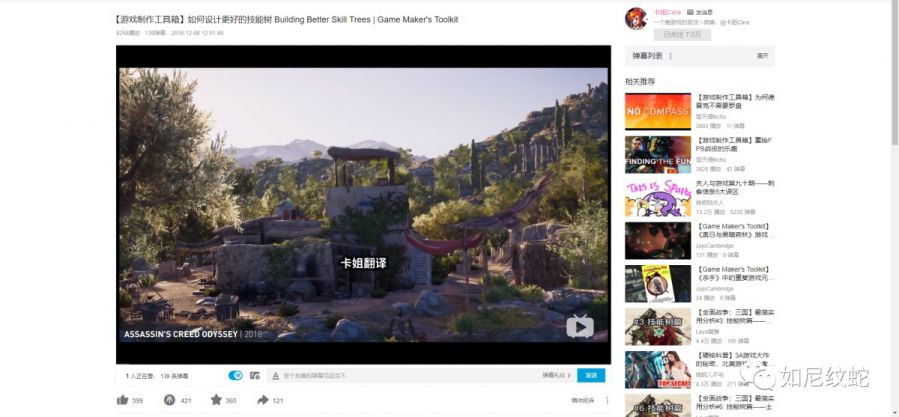This screenshot has height=417, width=899.
Task: Click uploader JojoCambridge under 夏日与黑暗森林
Action: [x=714, y=245]
